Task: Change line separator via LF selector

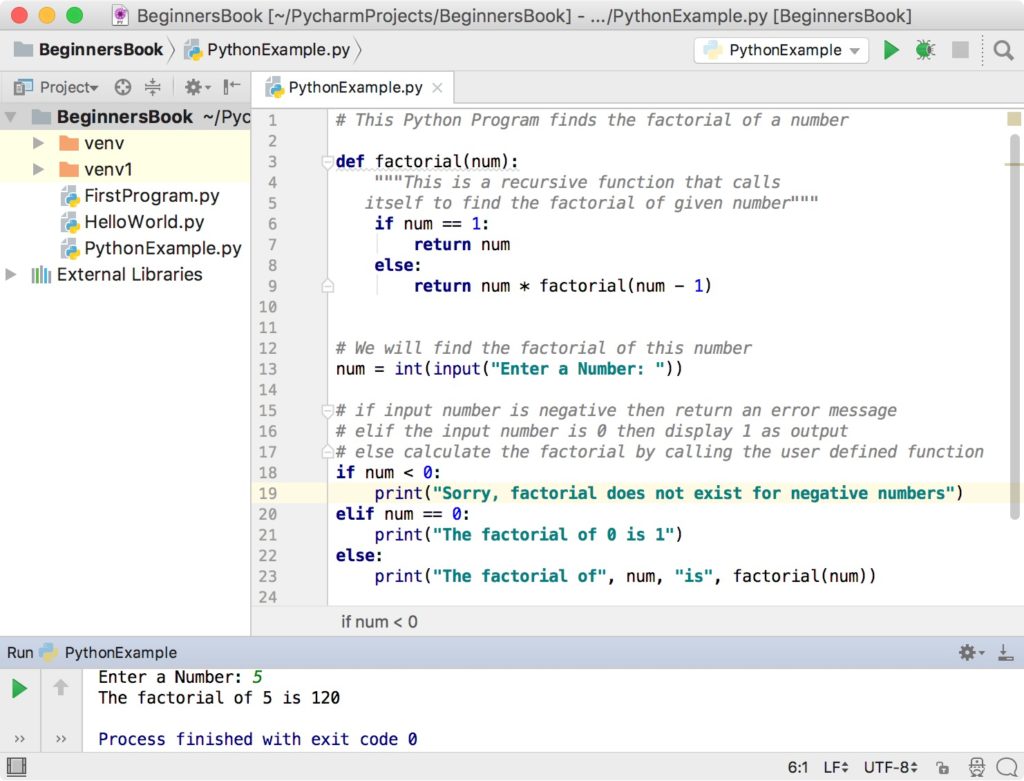Action: click(834, 768)
